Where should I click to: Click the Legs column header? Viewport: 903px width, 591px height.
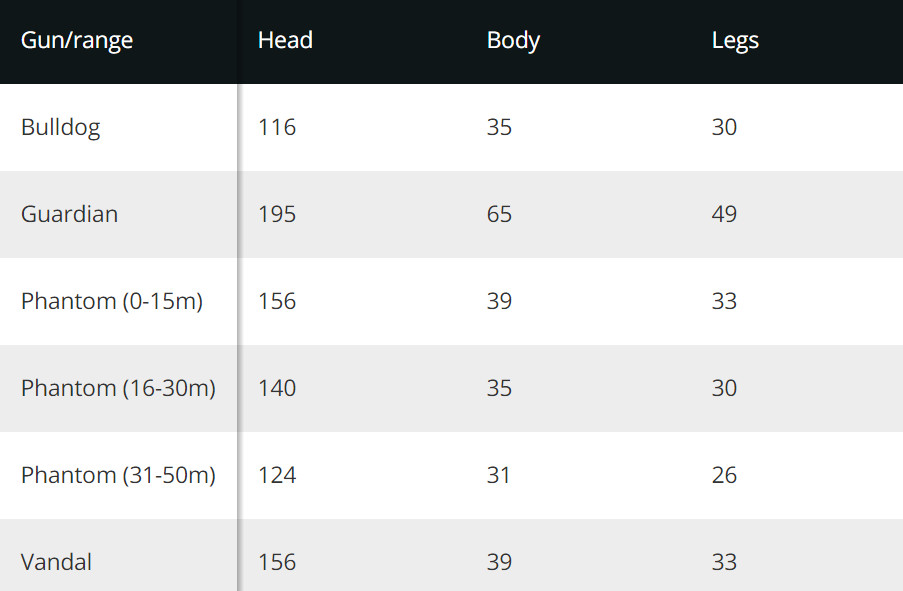[x=735, y=40]
